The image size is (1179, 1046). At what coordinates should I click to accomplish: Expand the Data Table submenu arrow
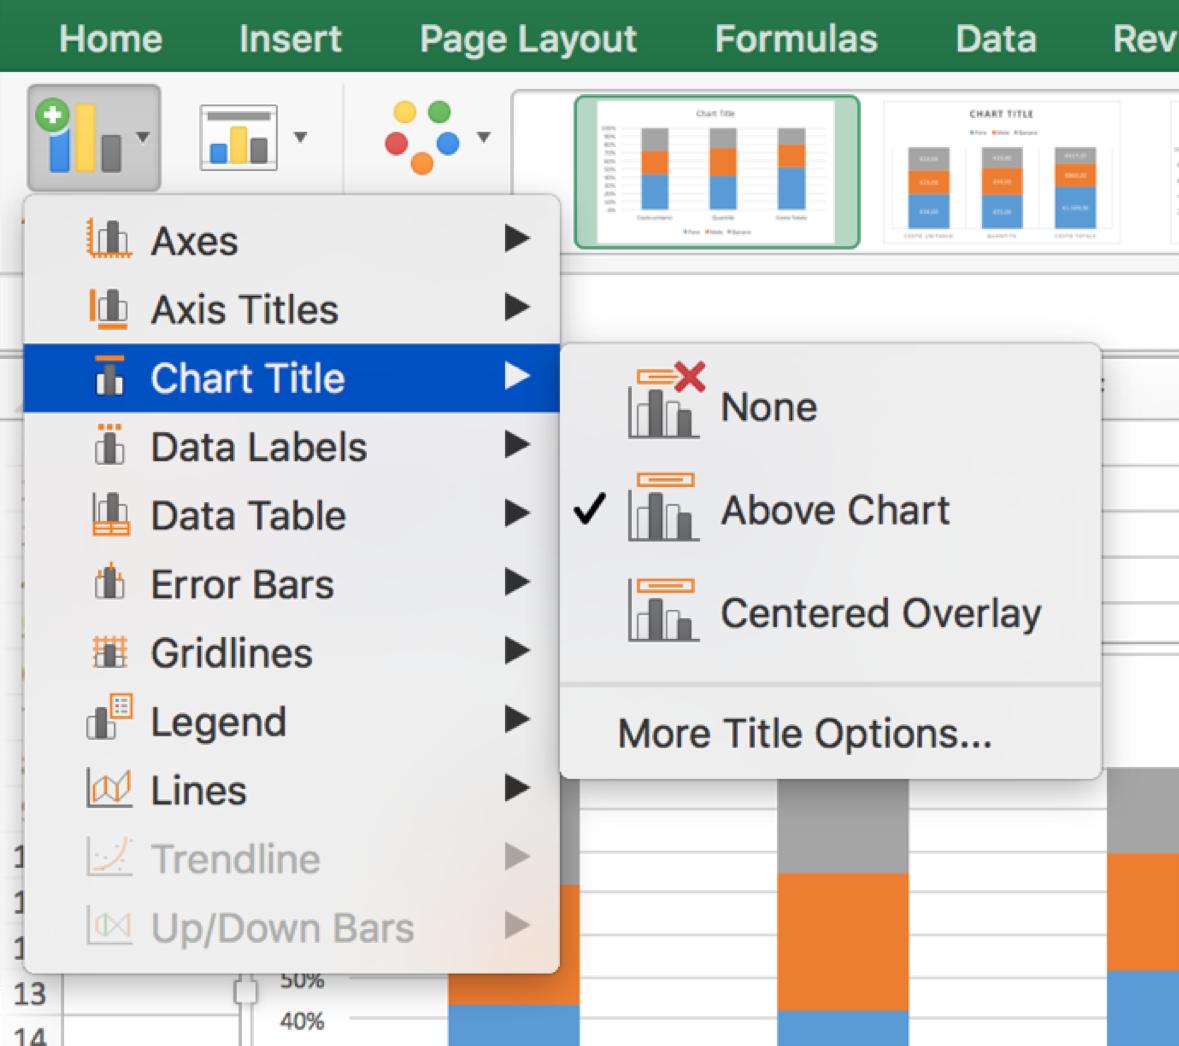(x=516, y=515)
